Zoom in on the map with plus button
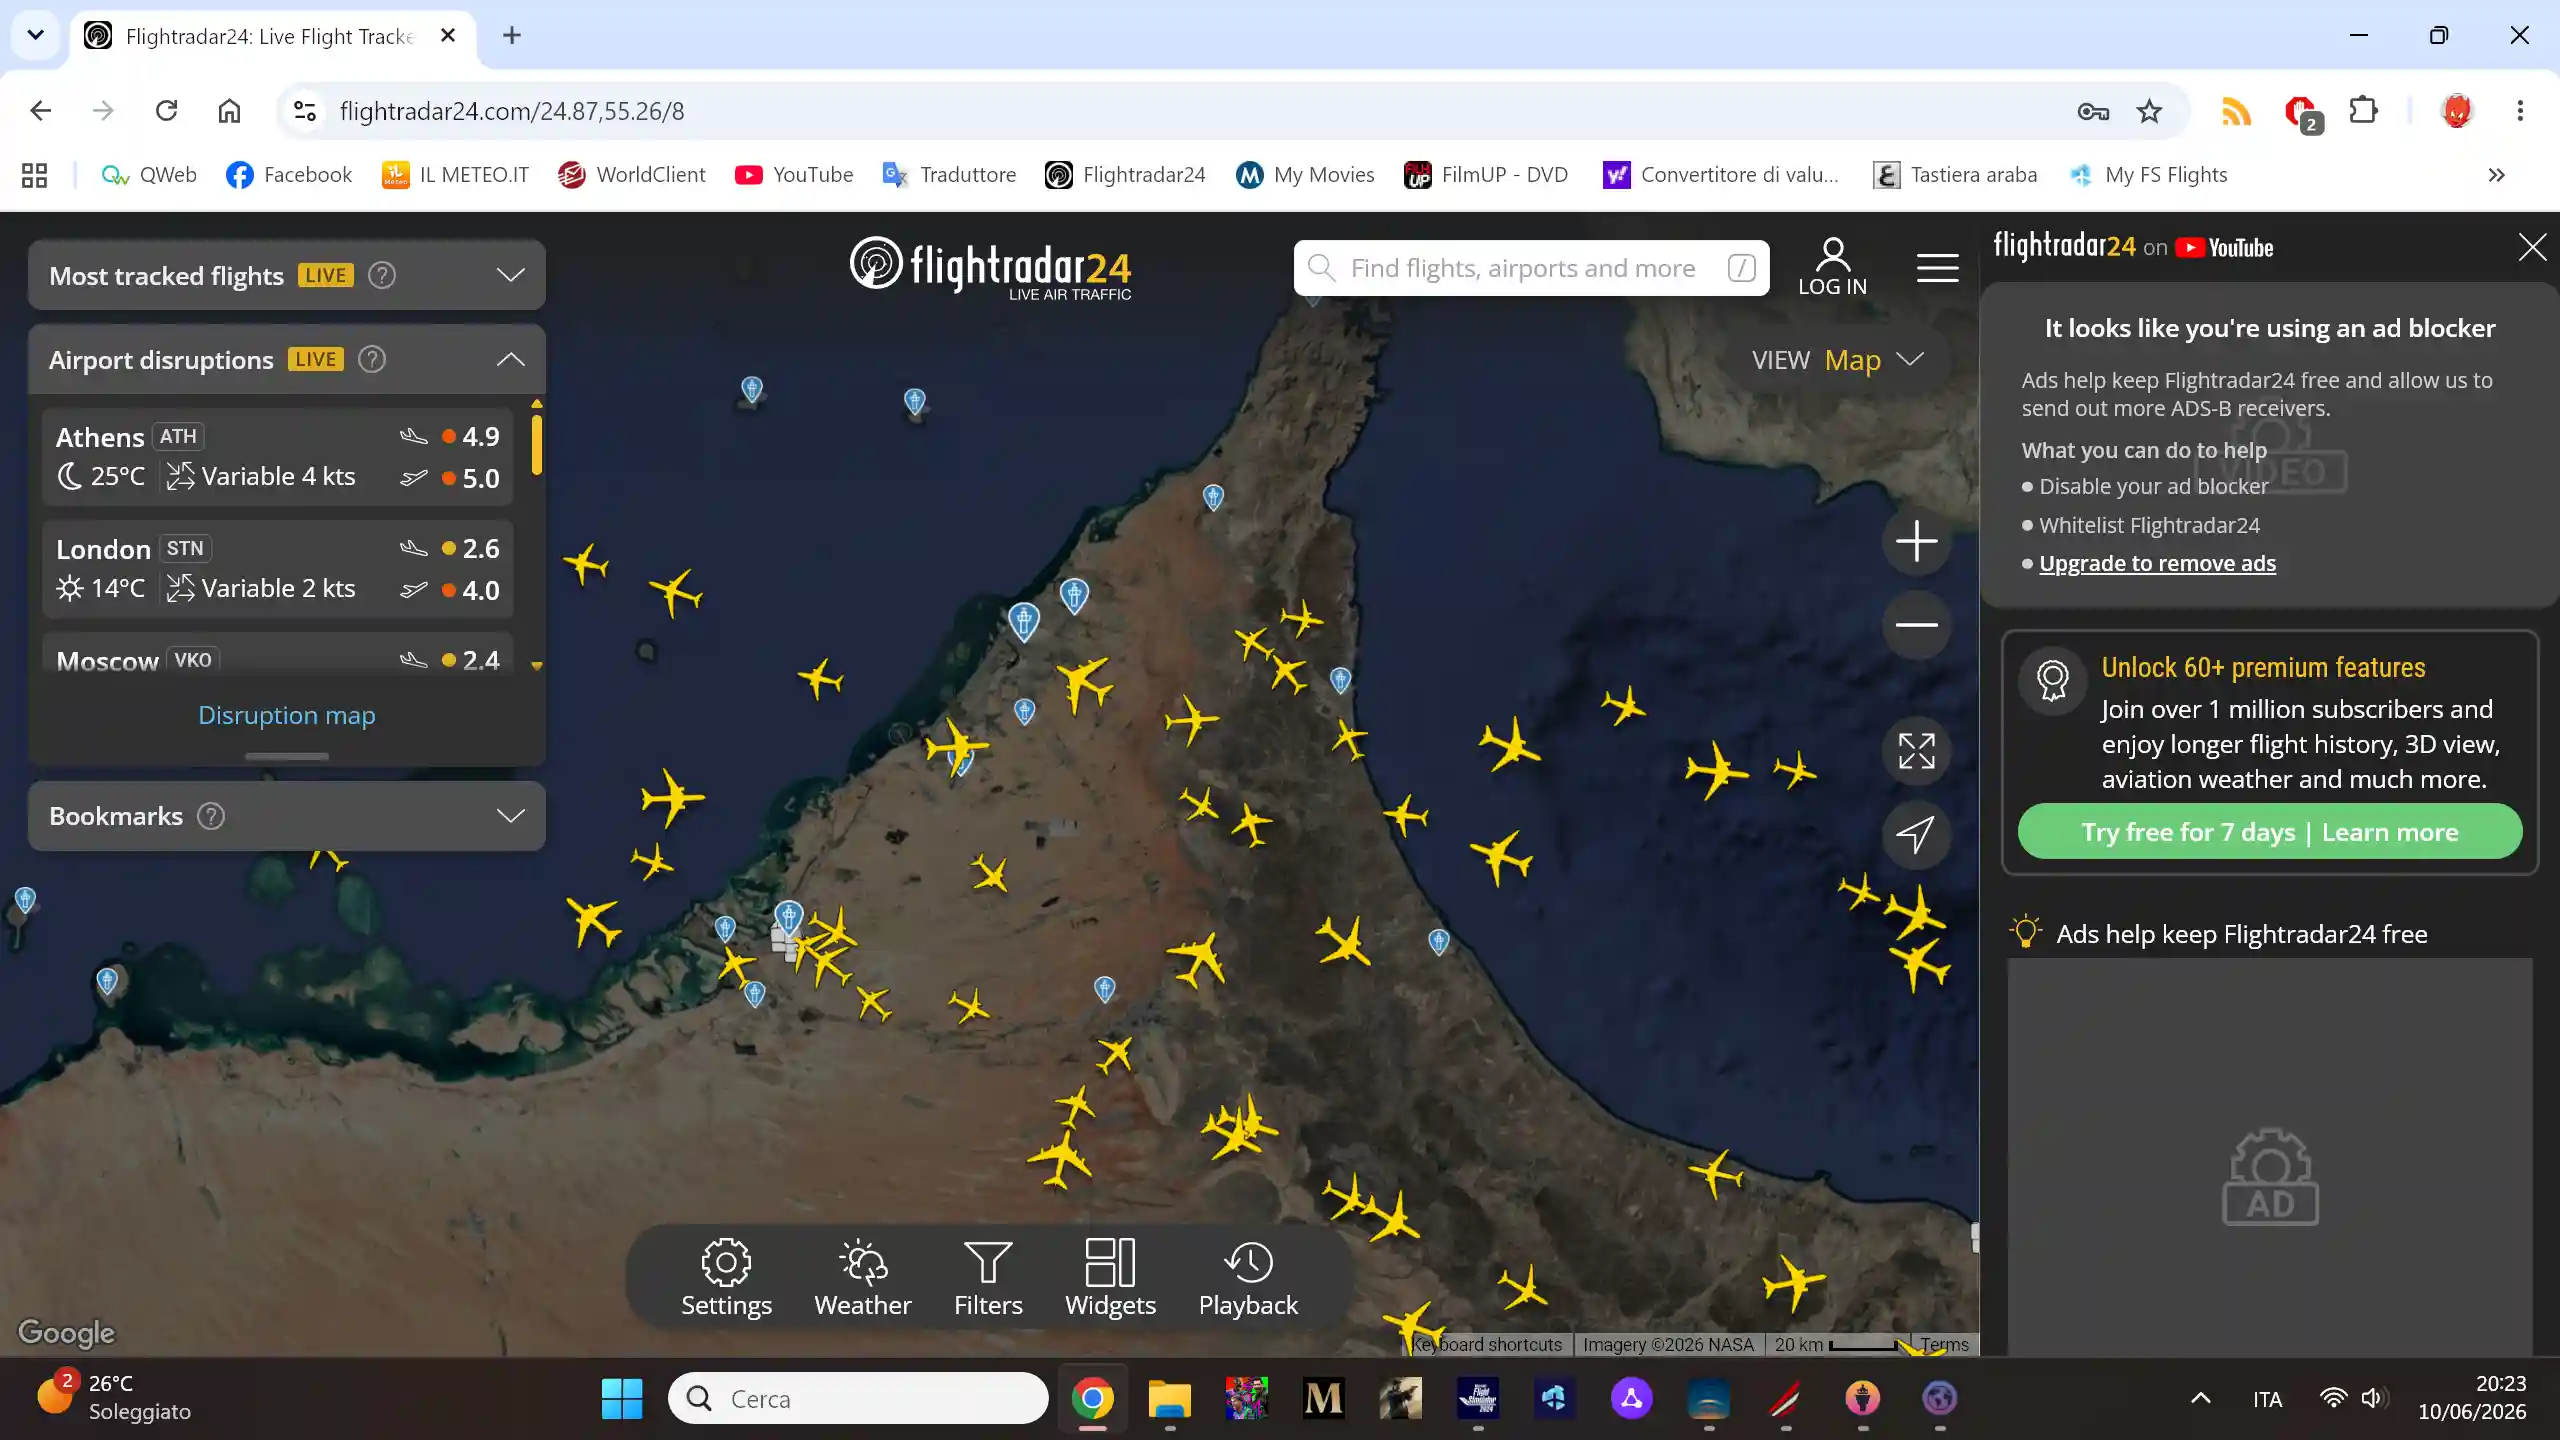Image resolution: width=2560 pixels, height=1440 pixels. (1916, 541)
